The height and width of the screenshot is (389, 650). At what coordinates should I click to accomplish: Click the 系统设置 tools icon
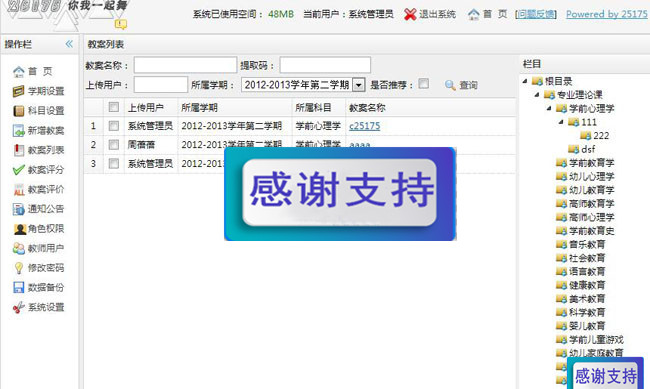(x=19, y=307)
